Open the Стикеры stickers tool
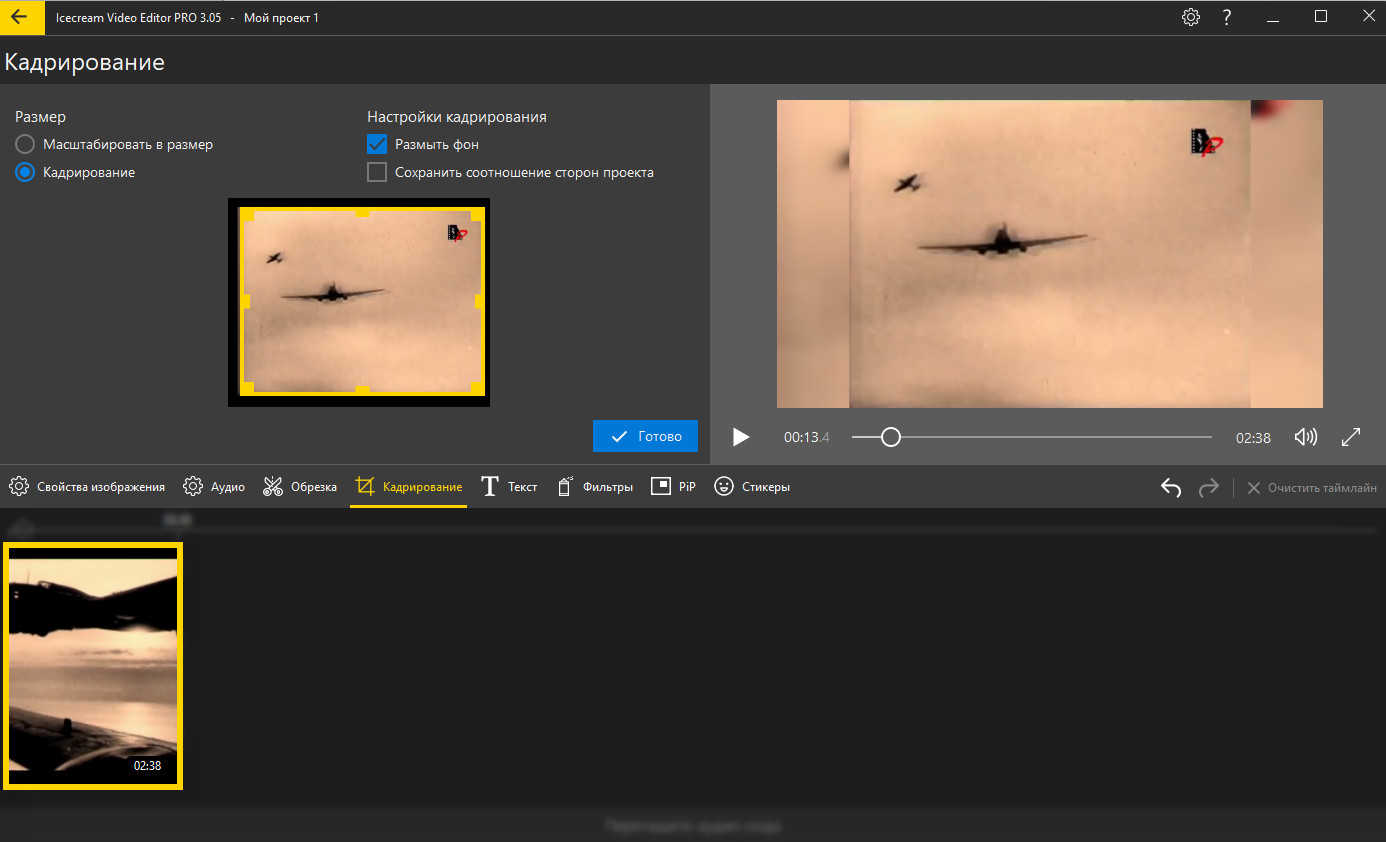Viewport: 1386px width, 842px height. point(752,487)
